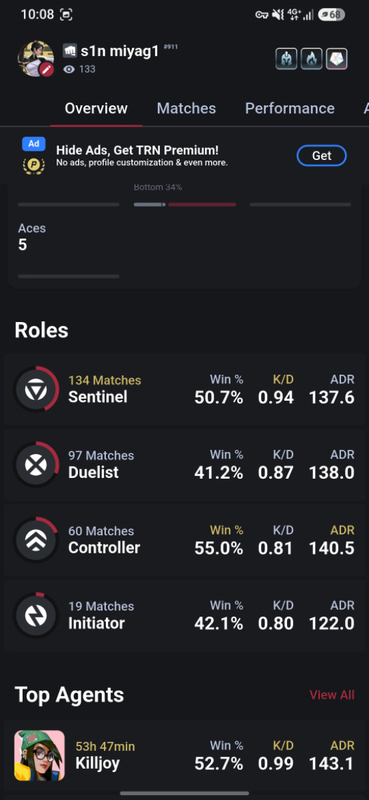Image resolution: width=369 pixels, height=800 pixels.
Task: Open View All top agents
Action: tap(332, 695)
